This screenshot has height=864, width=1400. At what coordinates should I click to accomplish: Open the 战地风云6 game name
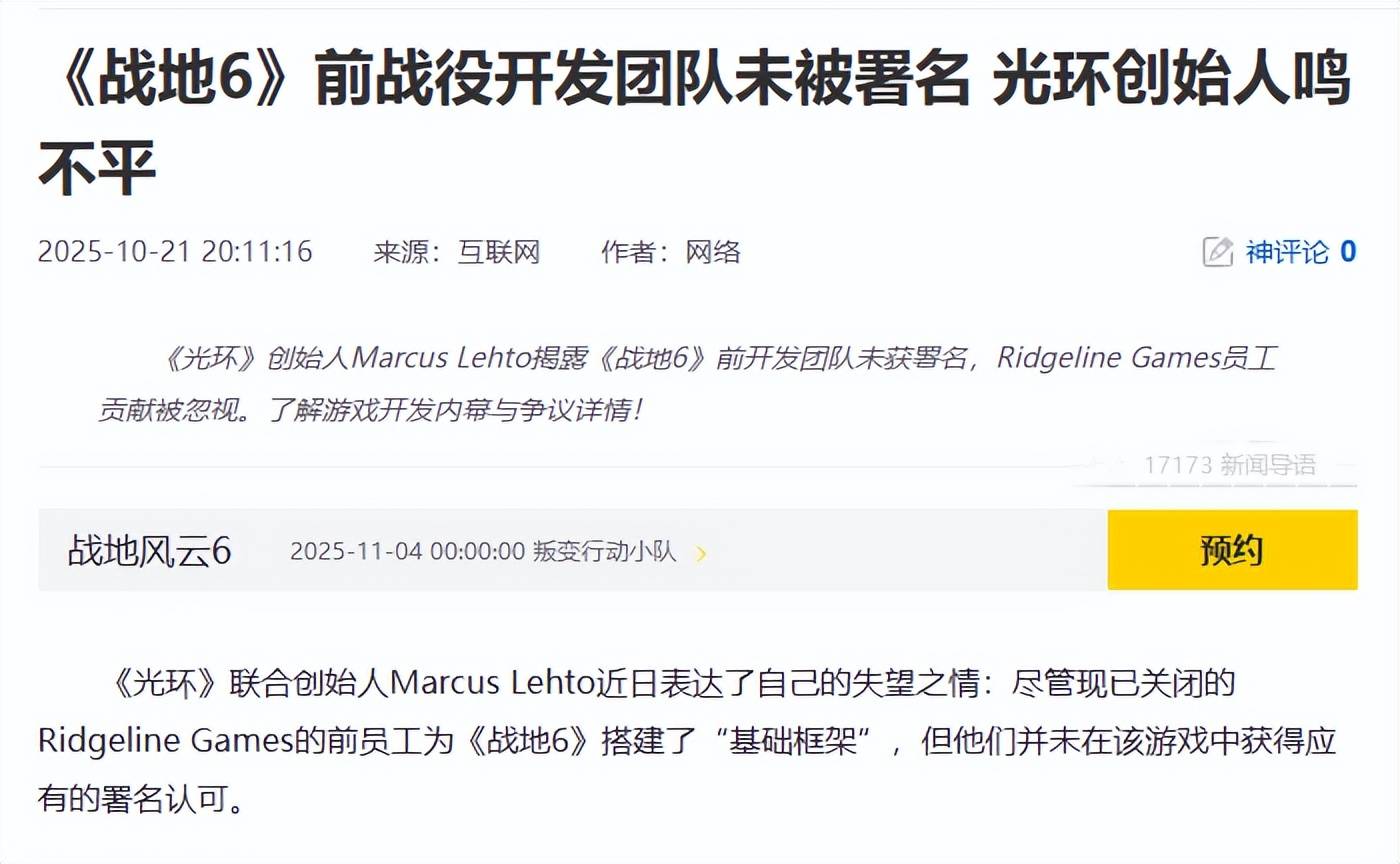(x=150, y=551)
